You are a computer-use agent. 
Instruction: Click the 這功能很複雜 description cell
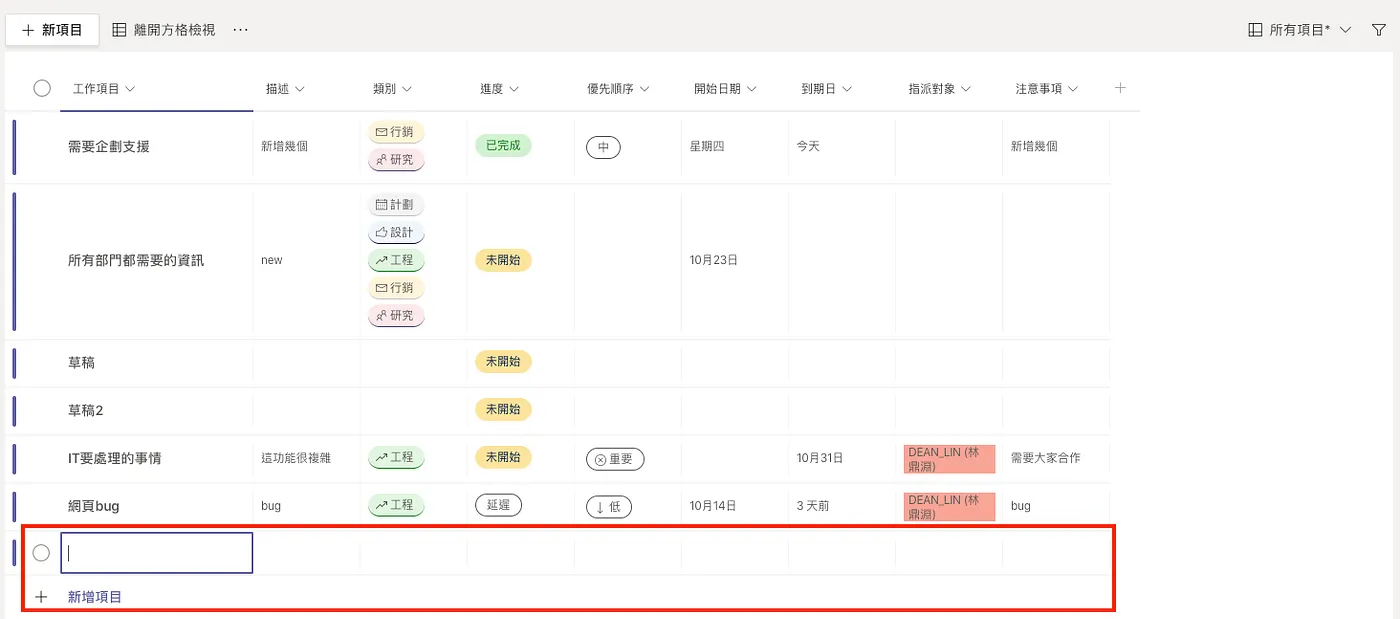(296, 458)
